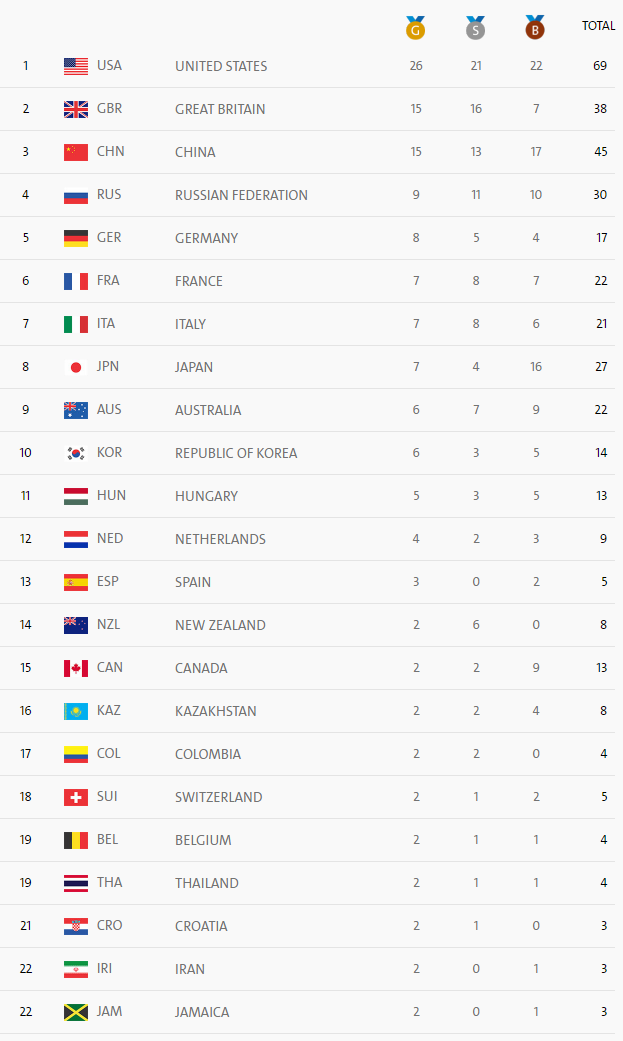Click the bronze medal column icon
Image resolution: width=623 pixels, height=1041 pixels.
click(535, 28)
